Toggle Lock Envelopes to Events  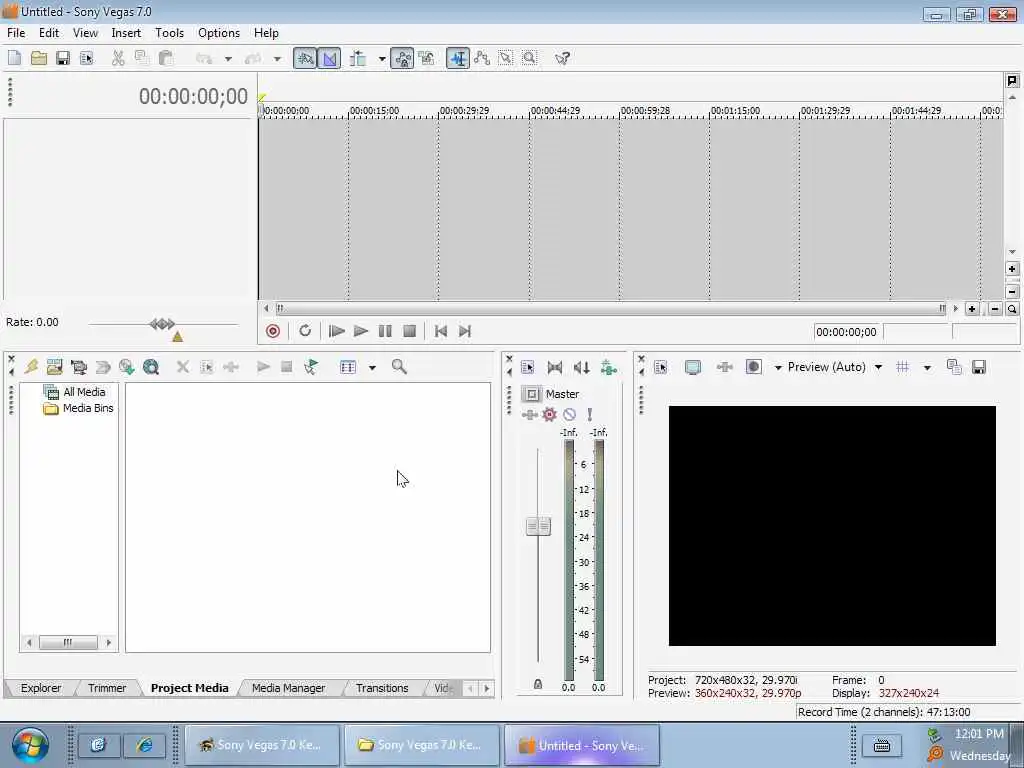[402, 58]
